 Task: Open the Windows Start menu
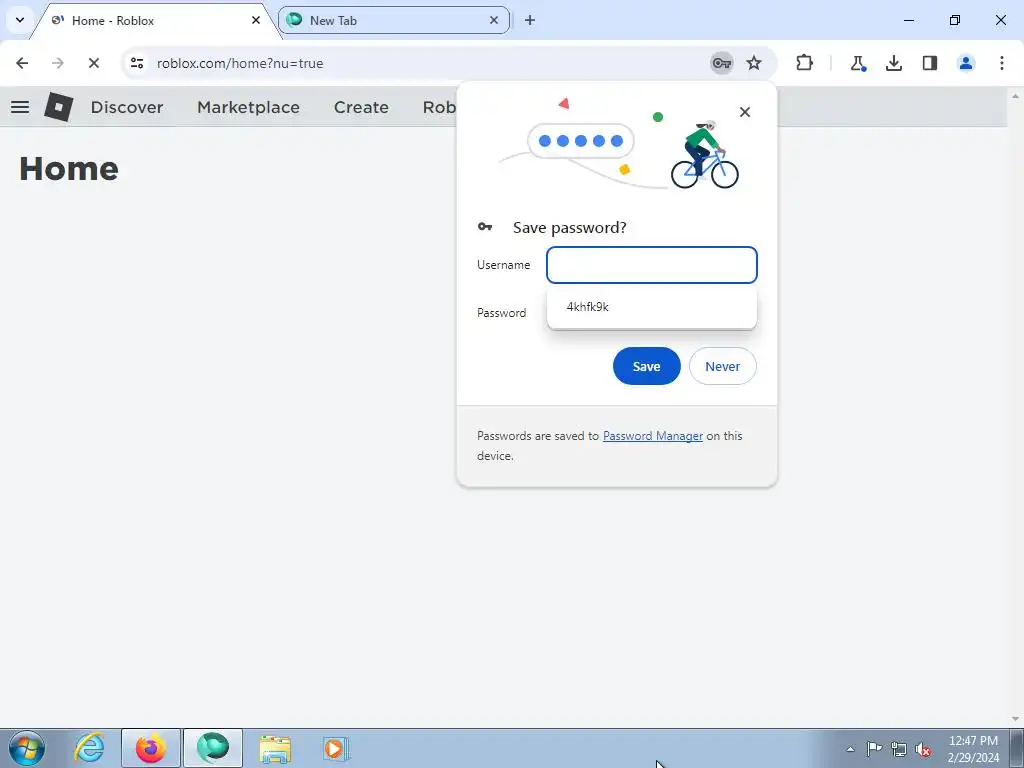pyautogui.click(x=27, y=748)
